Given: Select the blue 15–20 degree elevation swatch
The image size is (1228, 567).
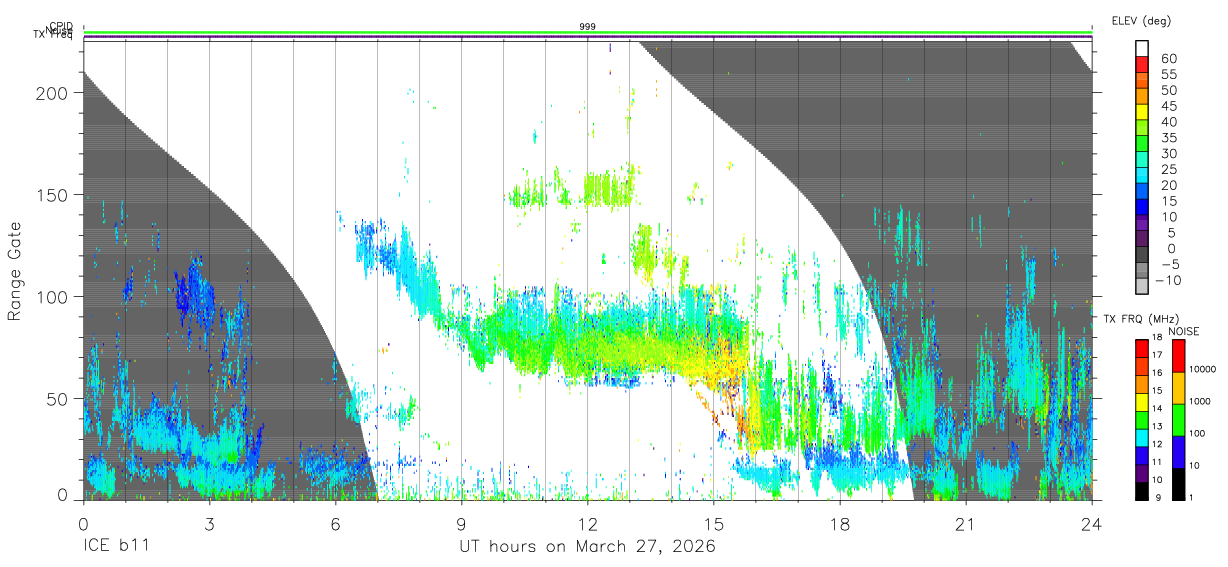Looking at the screenshot, I should 1142,191.
